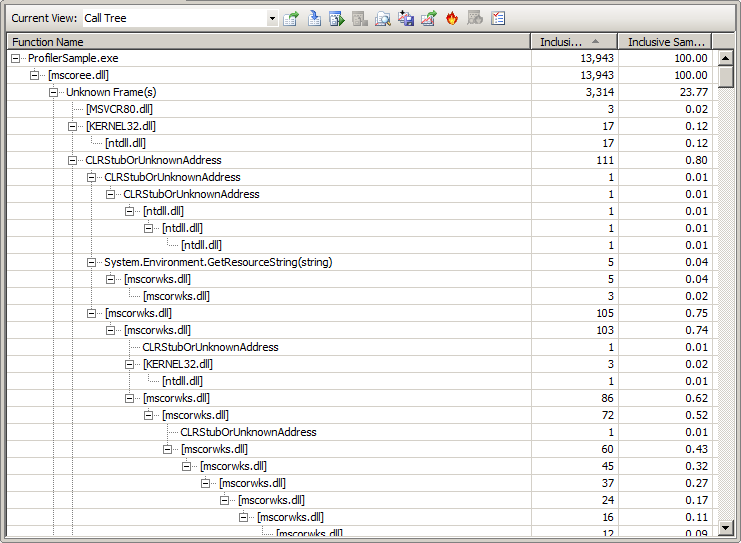Image resolution: width=741 pixels, height=543 pixels.
Task: Collapse the [mscorwks.dll] node with 37 samples
Action: 205,483
